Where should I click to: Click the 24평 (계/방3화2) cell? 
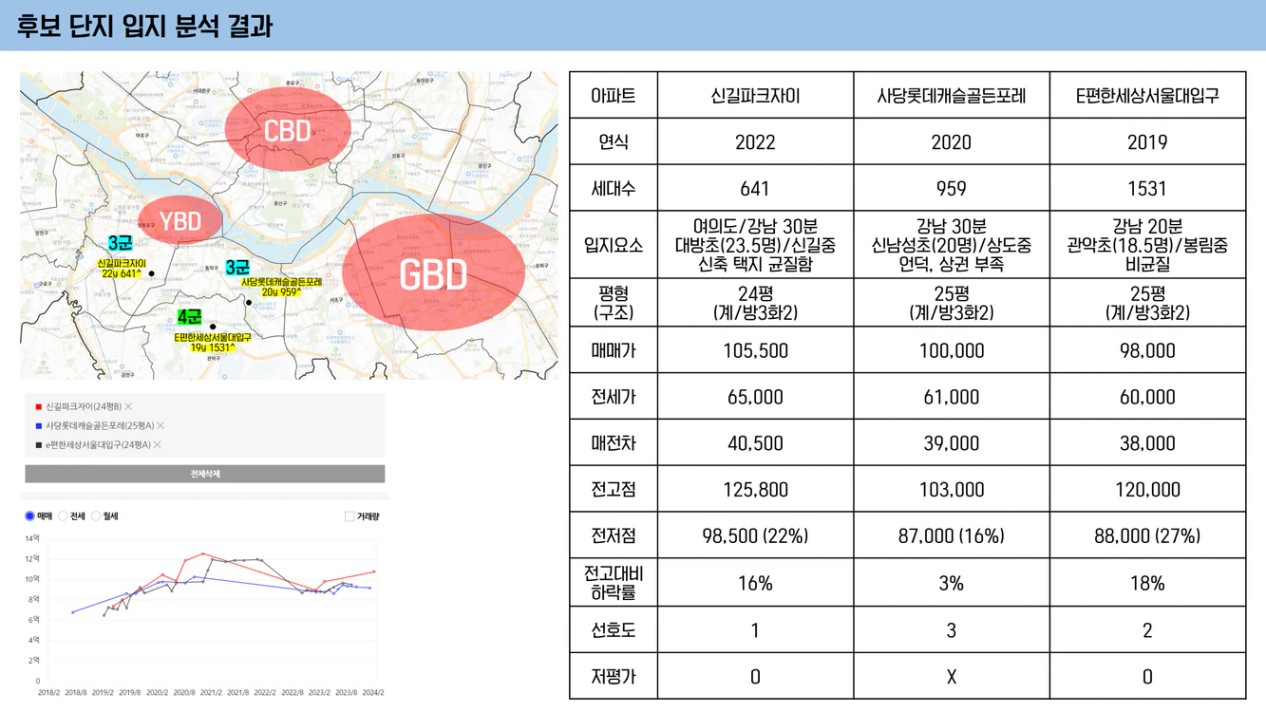tap(754, 302)
